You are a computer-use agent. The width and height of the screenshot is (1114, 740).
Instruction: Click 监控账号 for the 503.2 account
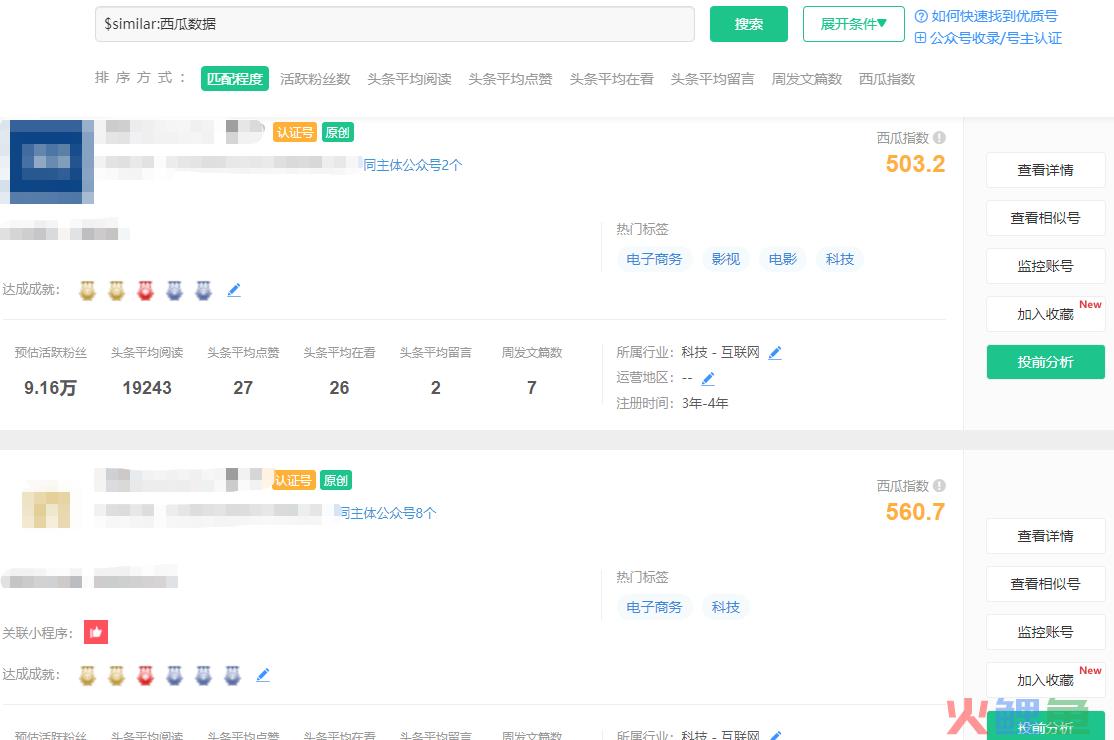(x=1045, y=266)
